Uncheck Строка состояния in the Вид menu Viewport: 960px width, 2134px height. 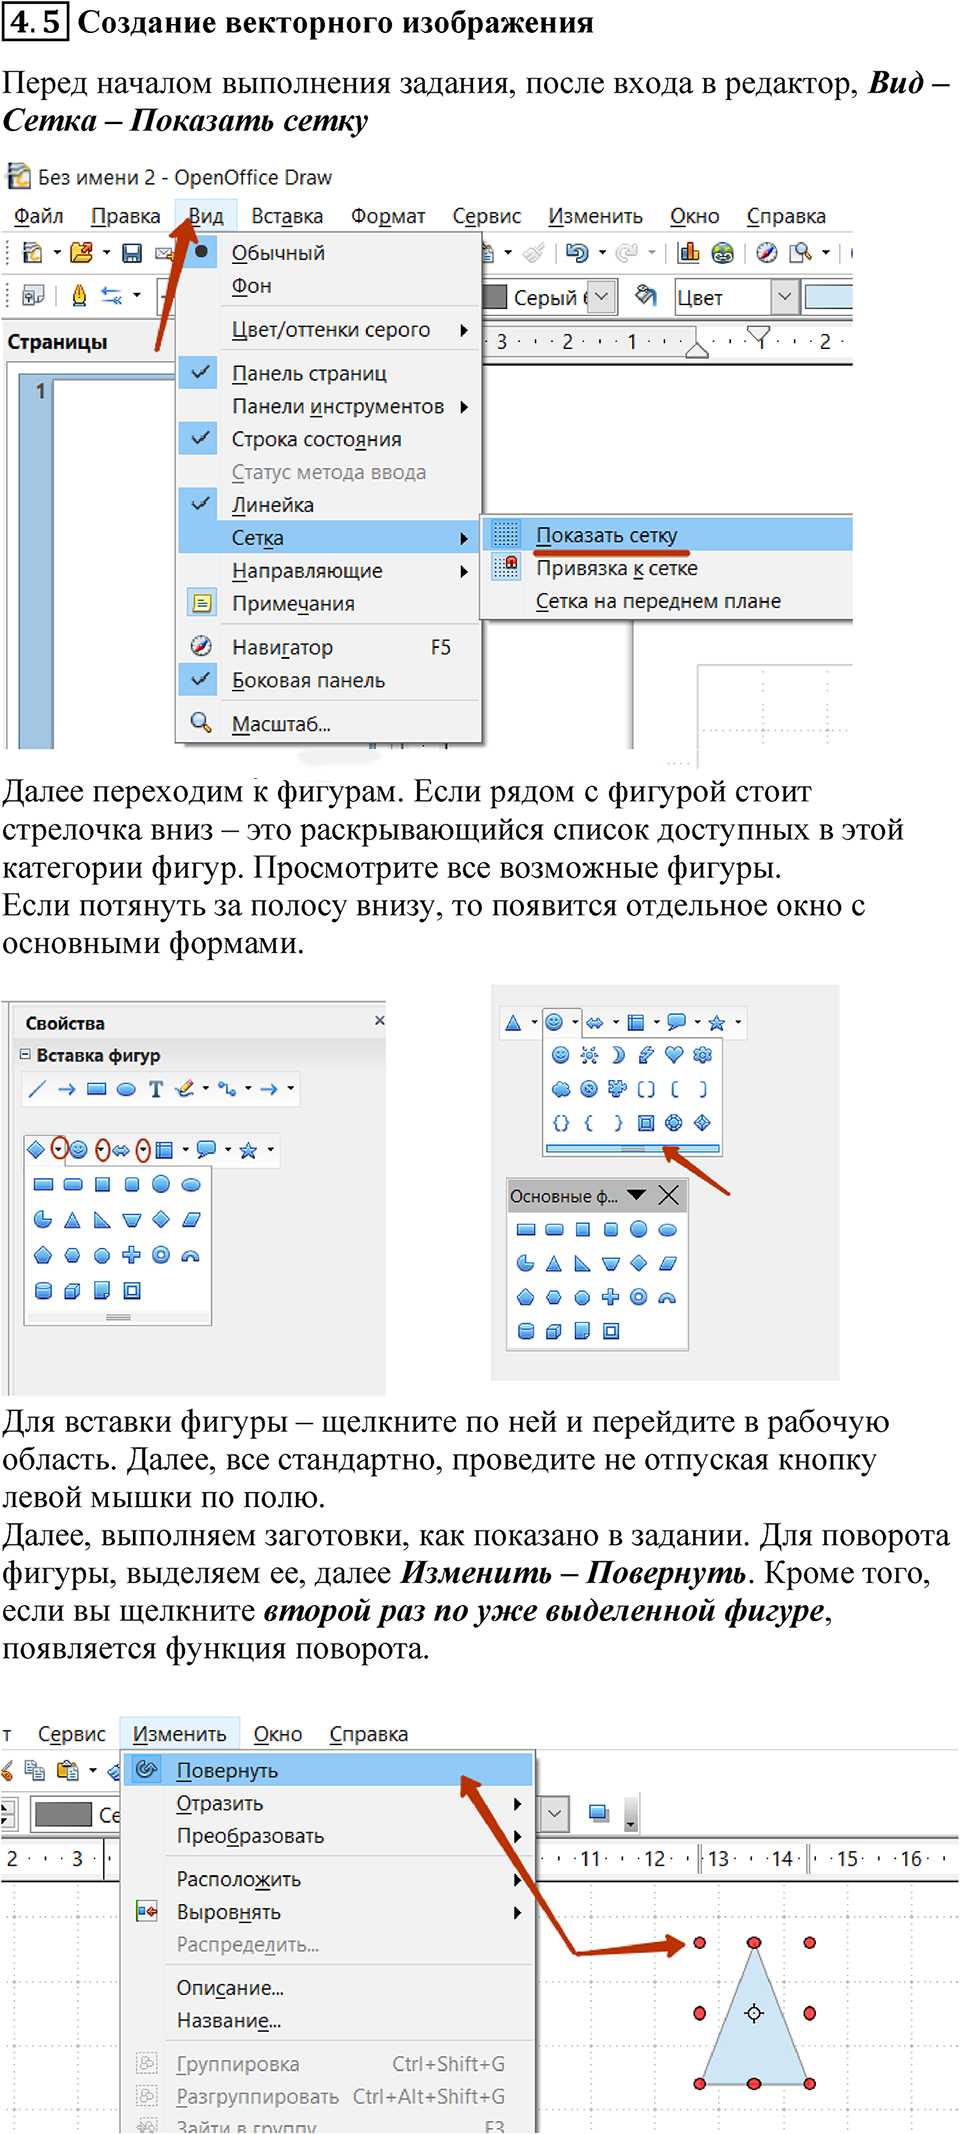click(316, 439)
